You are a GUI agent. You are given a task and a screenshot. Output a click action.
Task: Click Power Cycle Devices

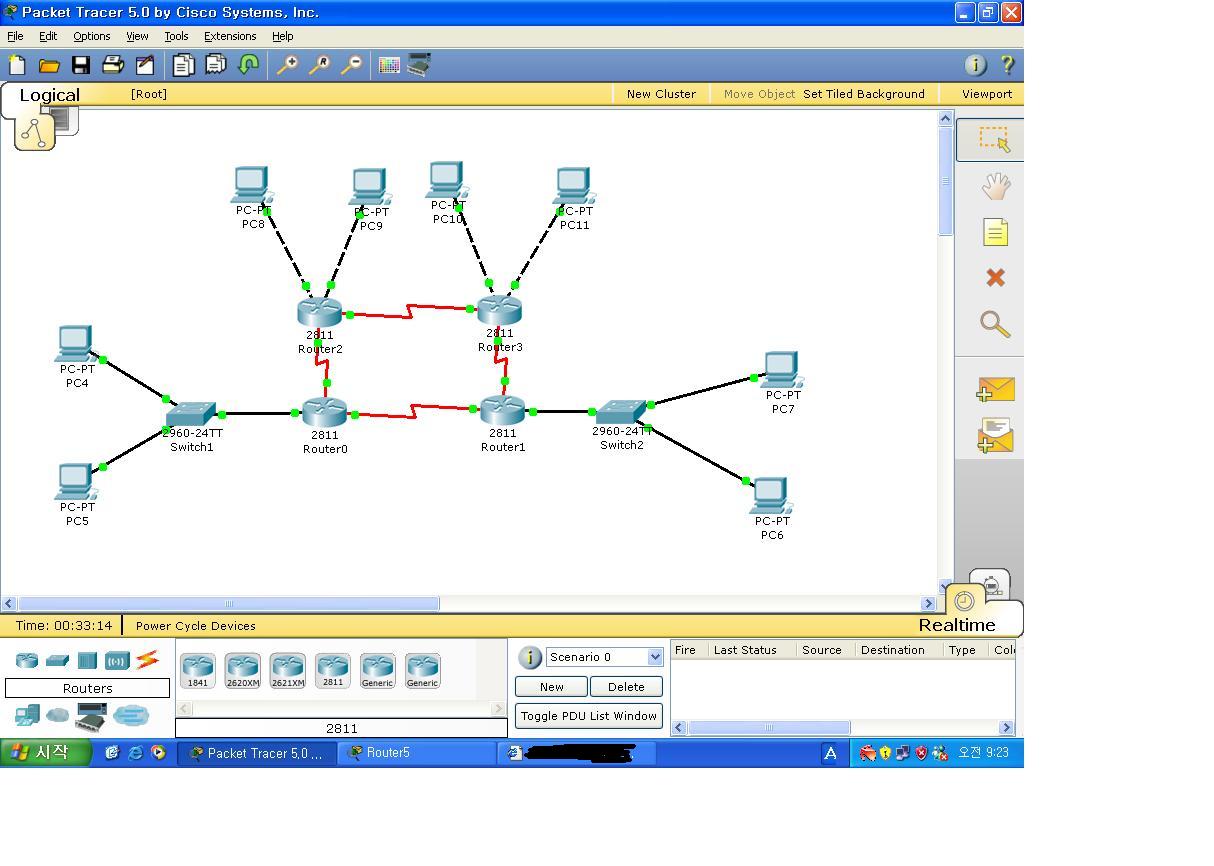pyautogui.click(x=195, y=626)
